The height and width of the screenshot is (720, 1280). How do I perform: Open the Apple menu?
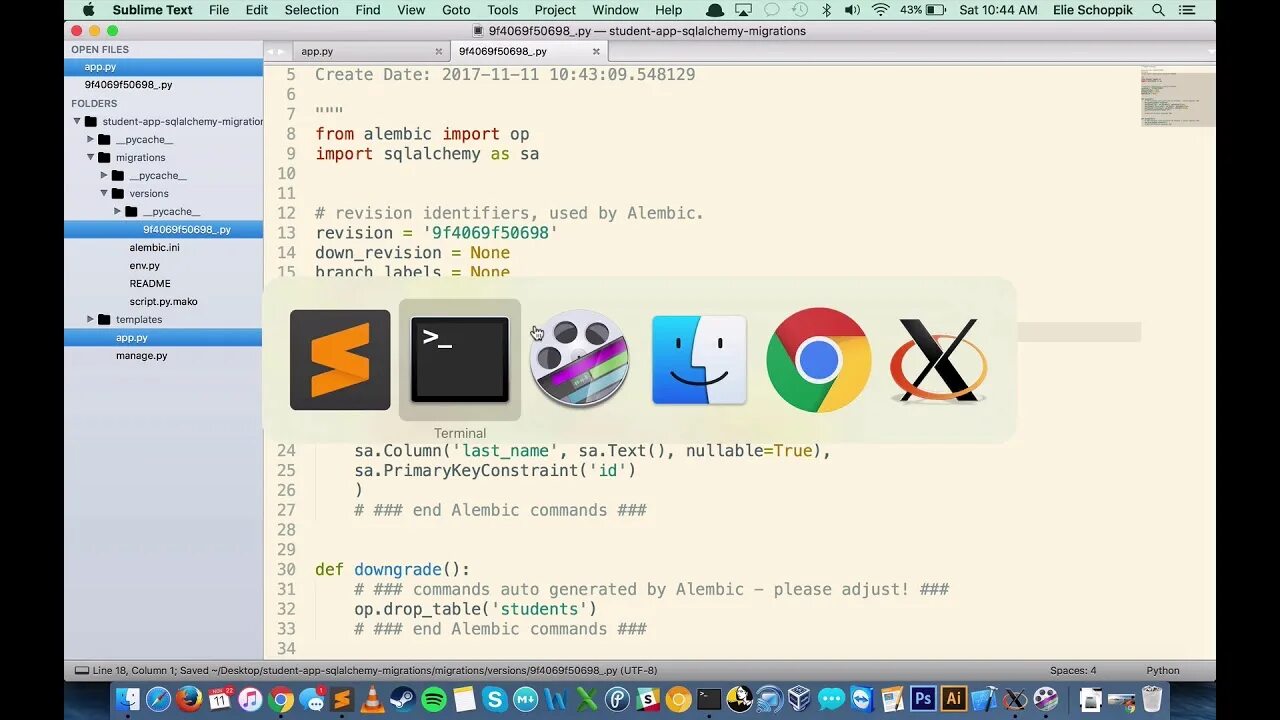(x=88, y=10)
